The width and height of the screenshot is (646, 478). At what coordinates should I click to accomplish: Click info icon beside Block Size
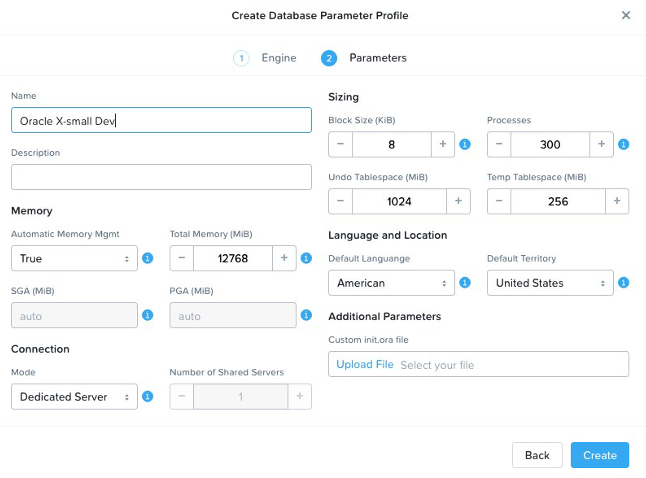(x=465, y=144)
